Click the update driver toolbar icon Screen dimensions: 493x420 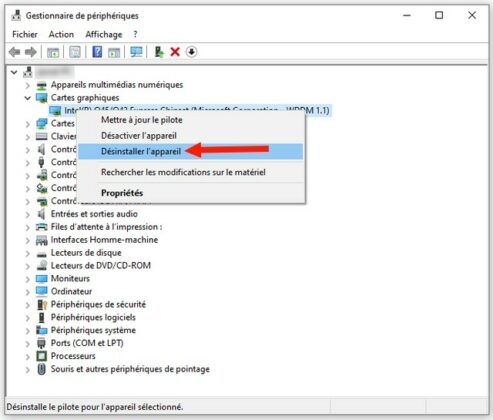(x=159, y=52)
